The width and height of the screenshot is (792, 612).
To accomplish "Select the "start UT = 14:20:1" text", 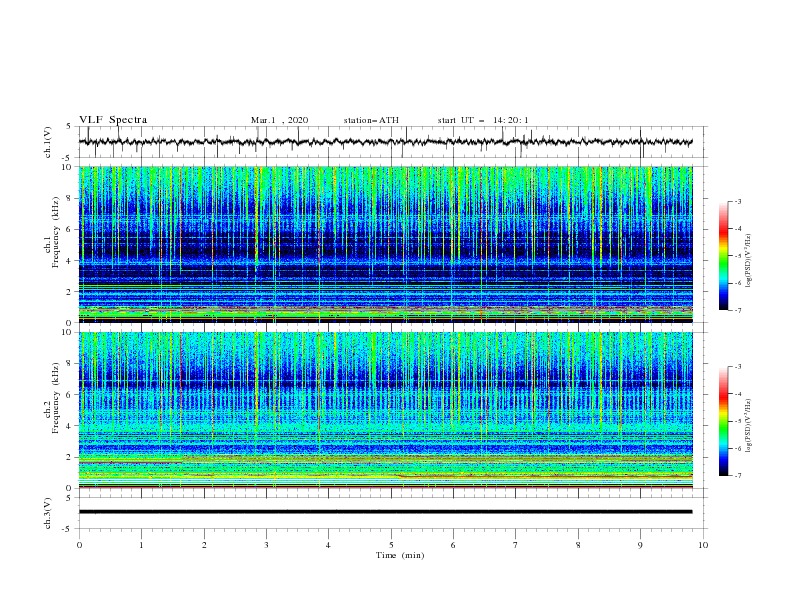I will point(483,120).
